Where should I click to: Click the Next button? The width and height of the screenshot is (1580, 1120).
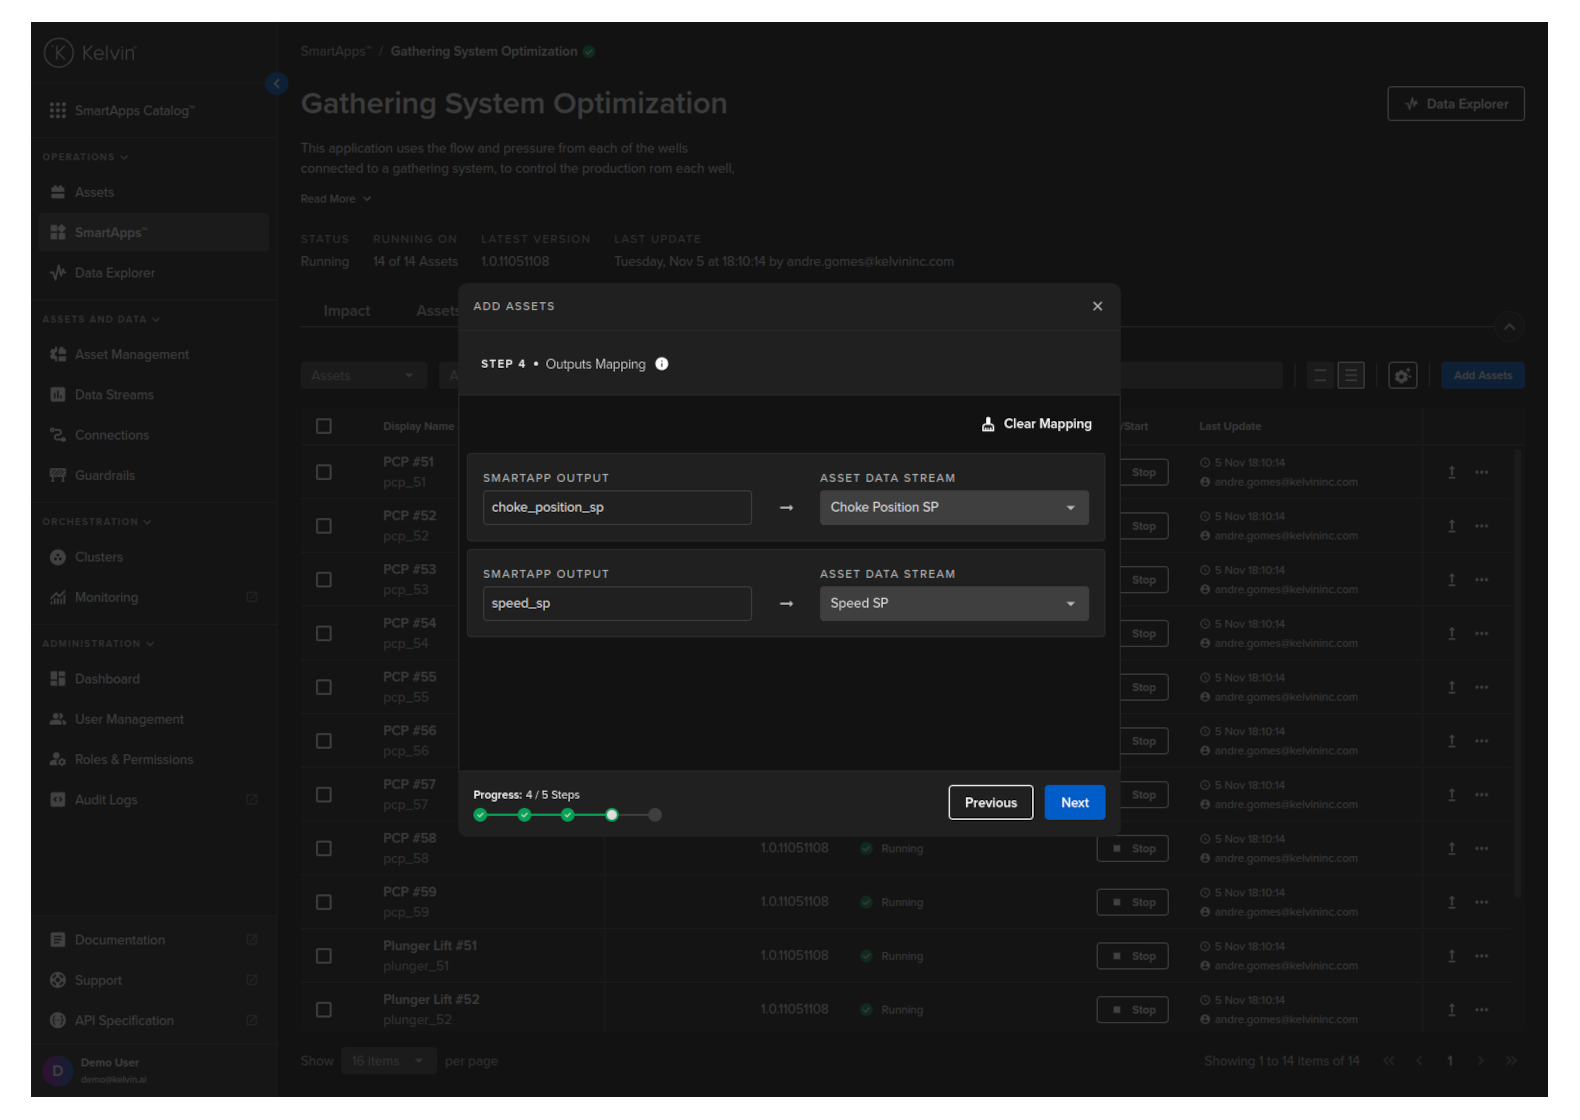tap(1074, 803)
